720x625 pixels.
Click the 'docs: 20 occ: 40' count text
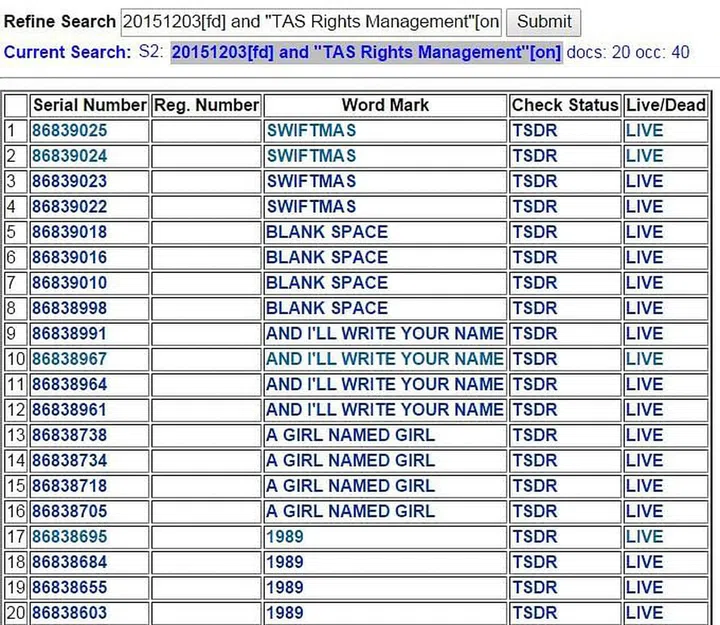point(628,52)
